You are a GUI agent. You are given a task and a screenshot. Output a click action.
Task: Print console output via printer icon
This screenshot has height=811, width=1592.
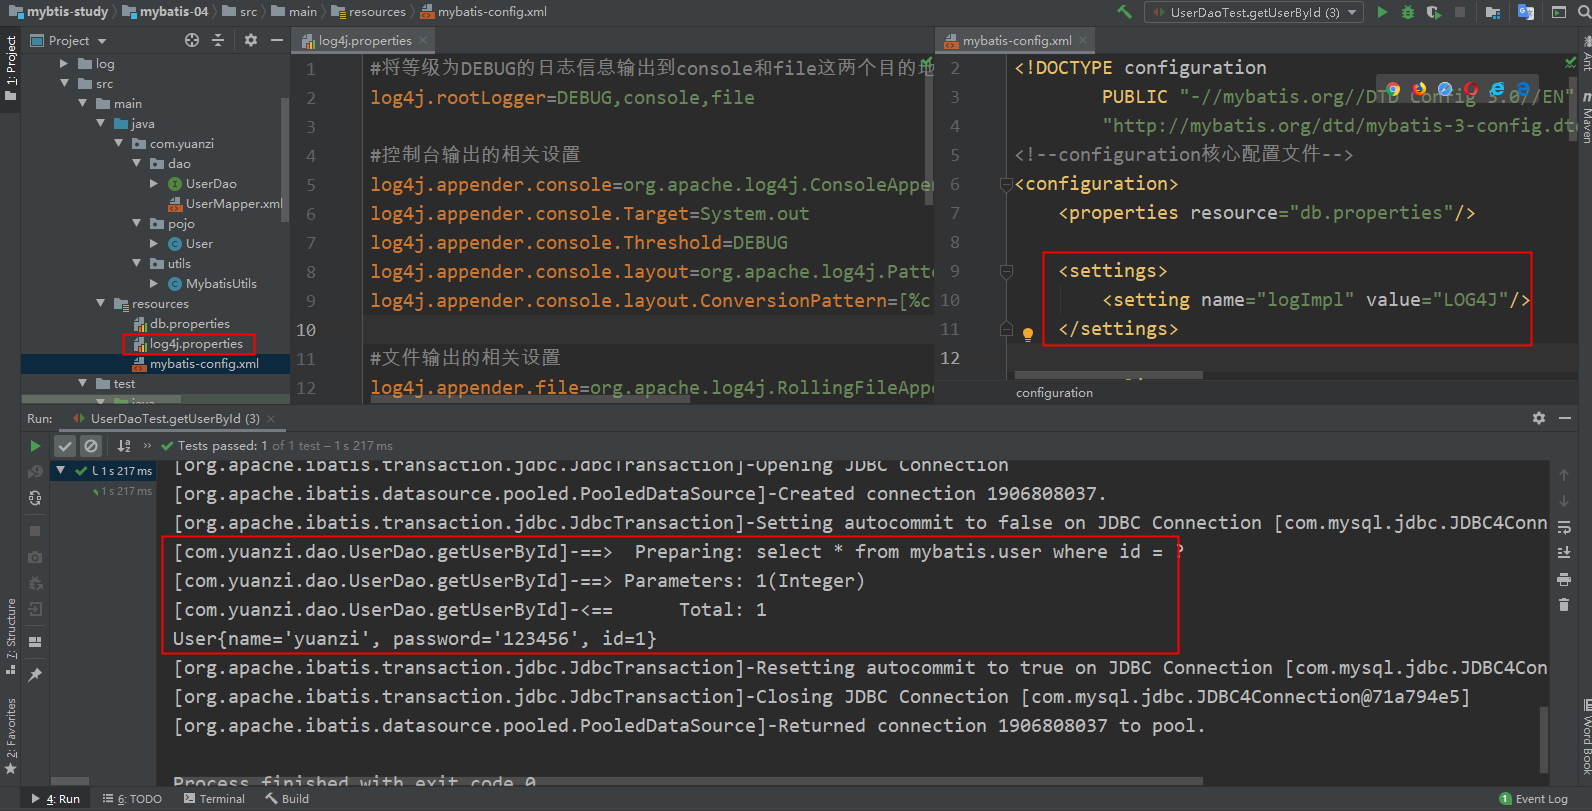tap(1564, 579)
